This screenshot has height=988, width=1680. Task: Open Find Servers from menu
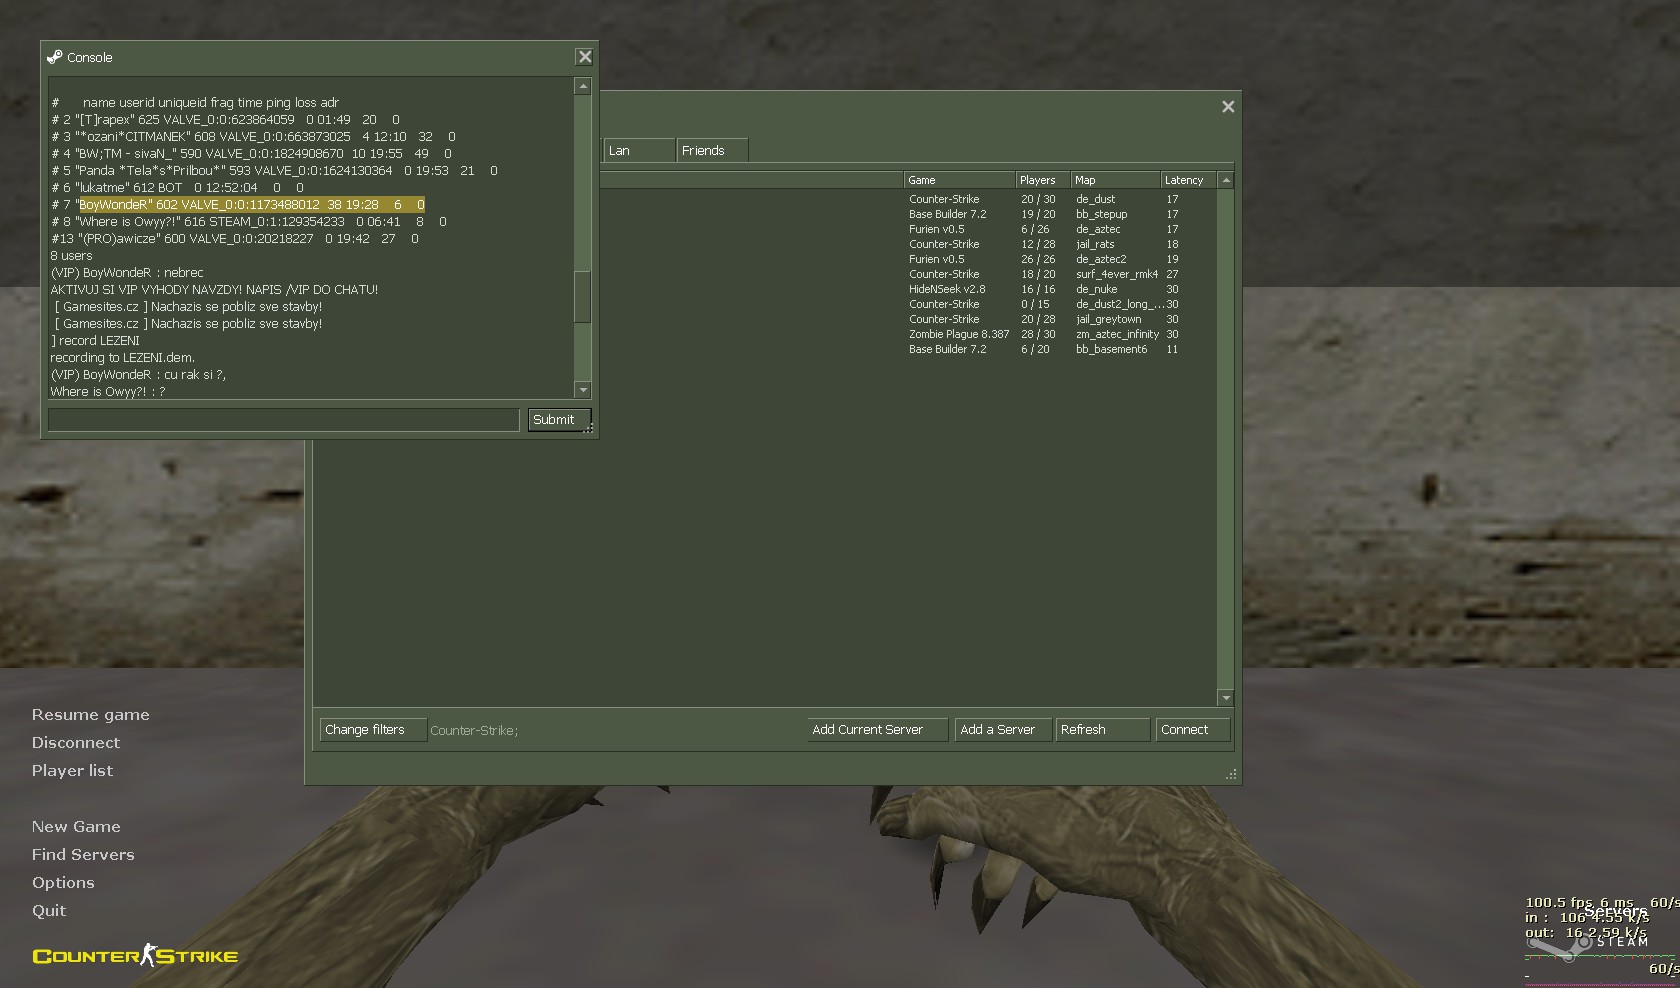(83, 855)
